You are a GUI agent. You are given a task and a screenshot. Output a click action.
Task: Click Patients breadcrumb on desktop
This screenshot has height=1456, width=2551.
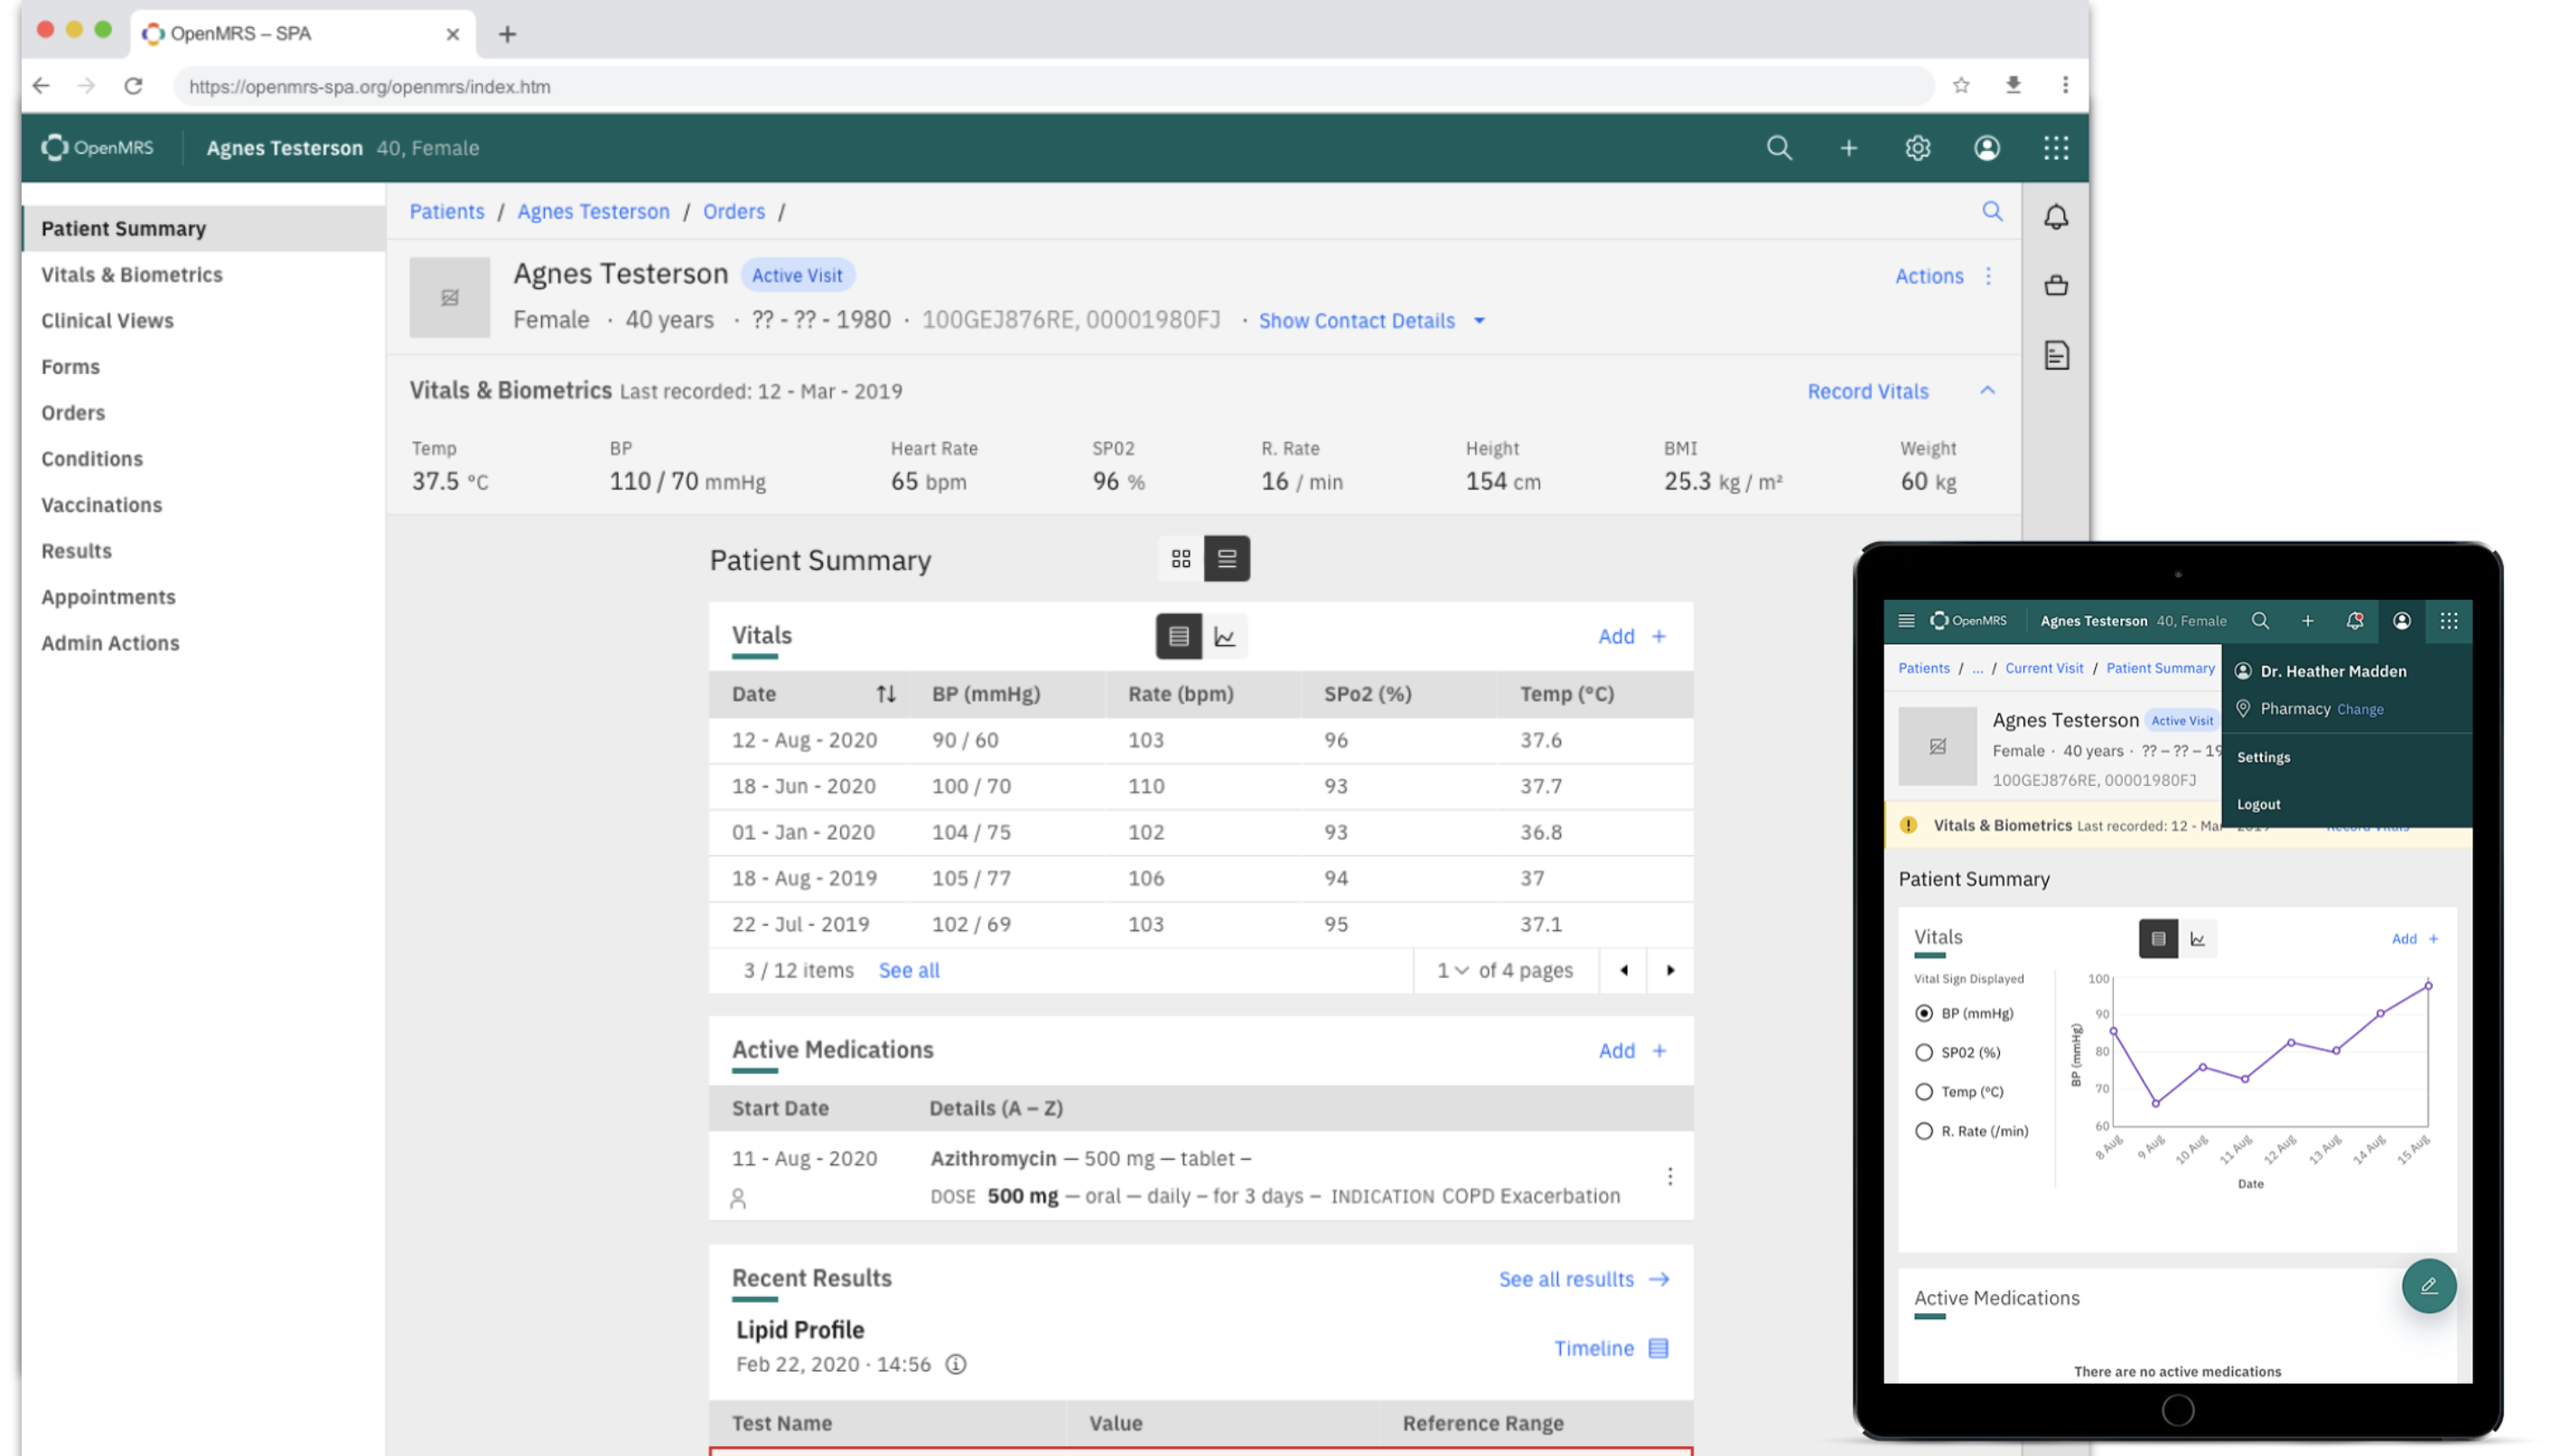pyautogui.click(x=446, y=211)
